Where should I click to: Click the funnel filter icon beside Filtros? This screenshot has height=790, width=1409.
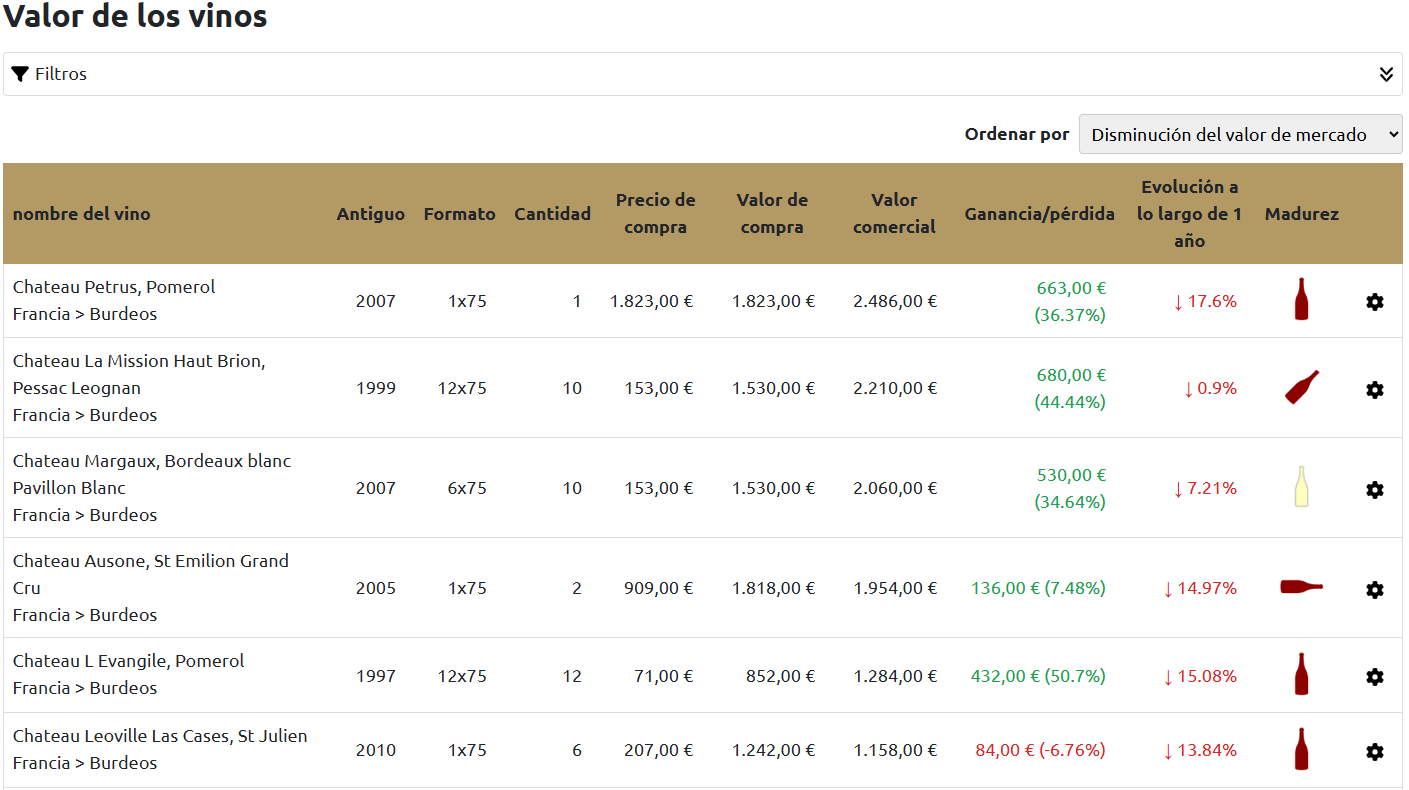(x=20, y=74)
